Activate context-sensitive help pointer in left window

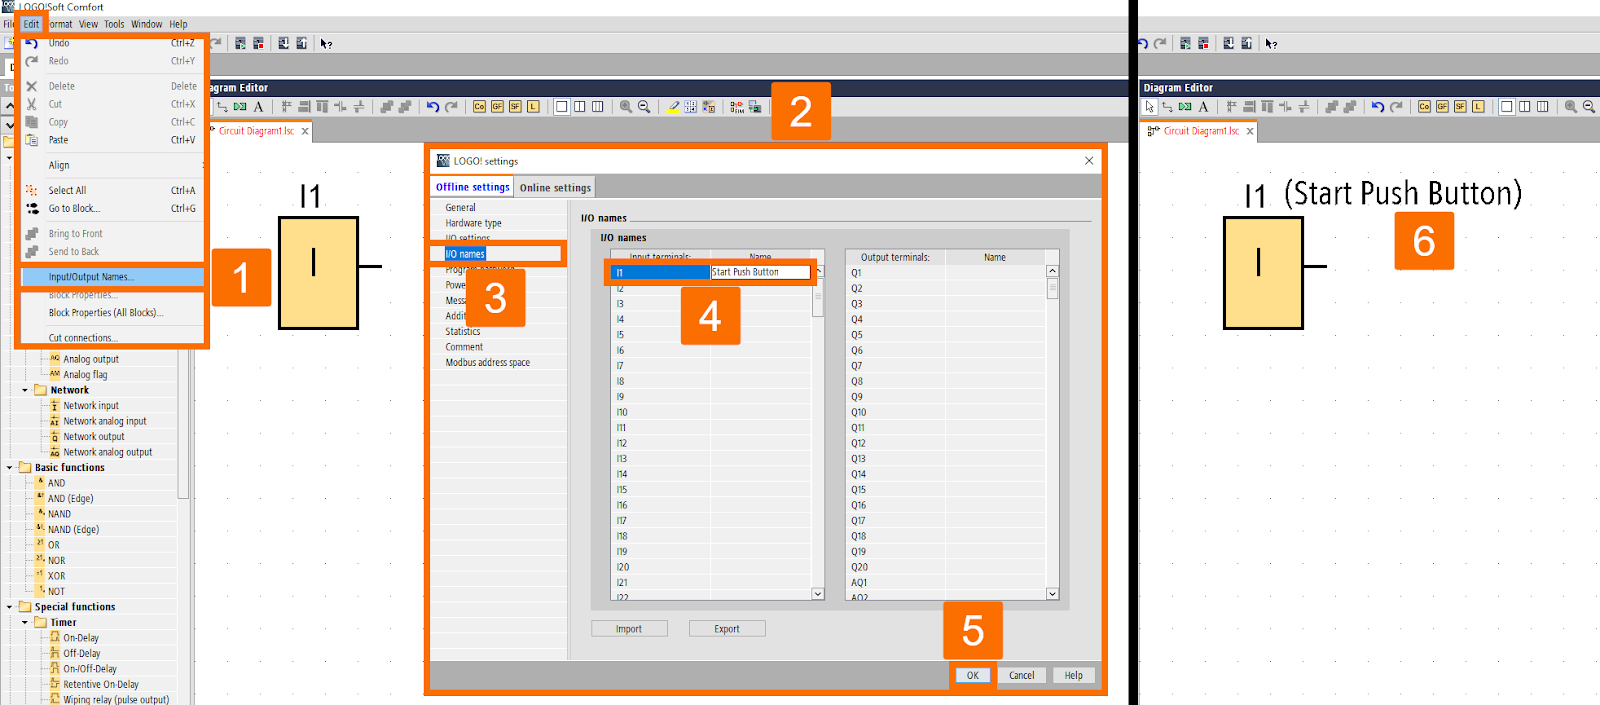(x=326, y=43)
